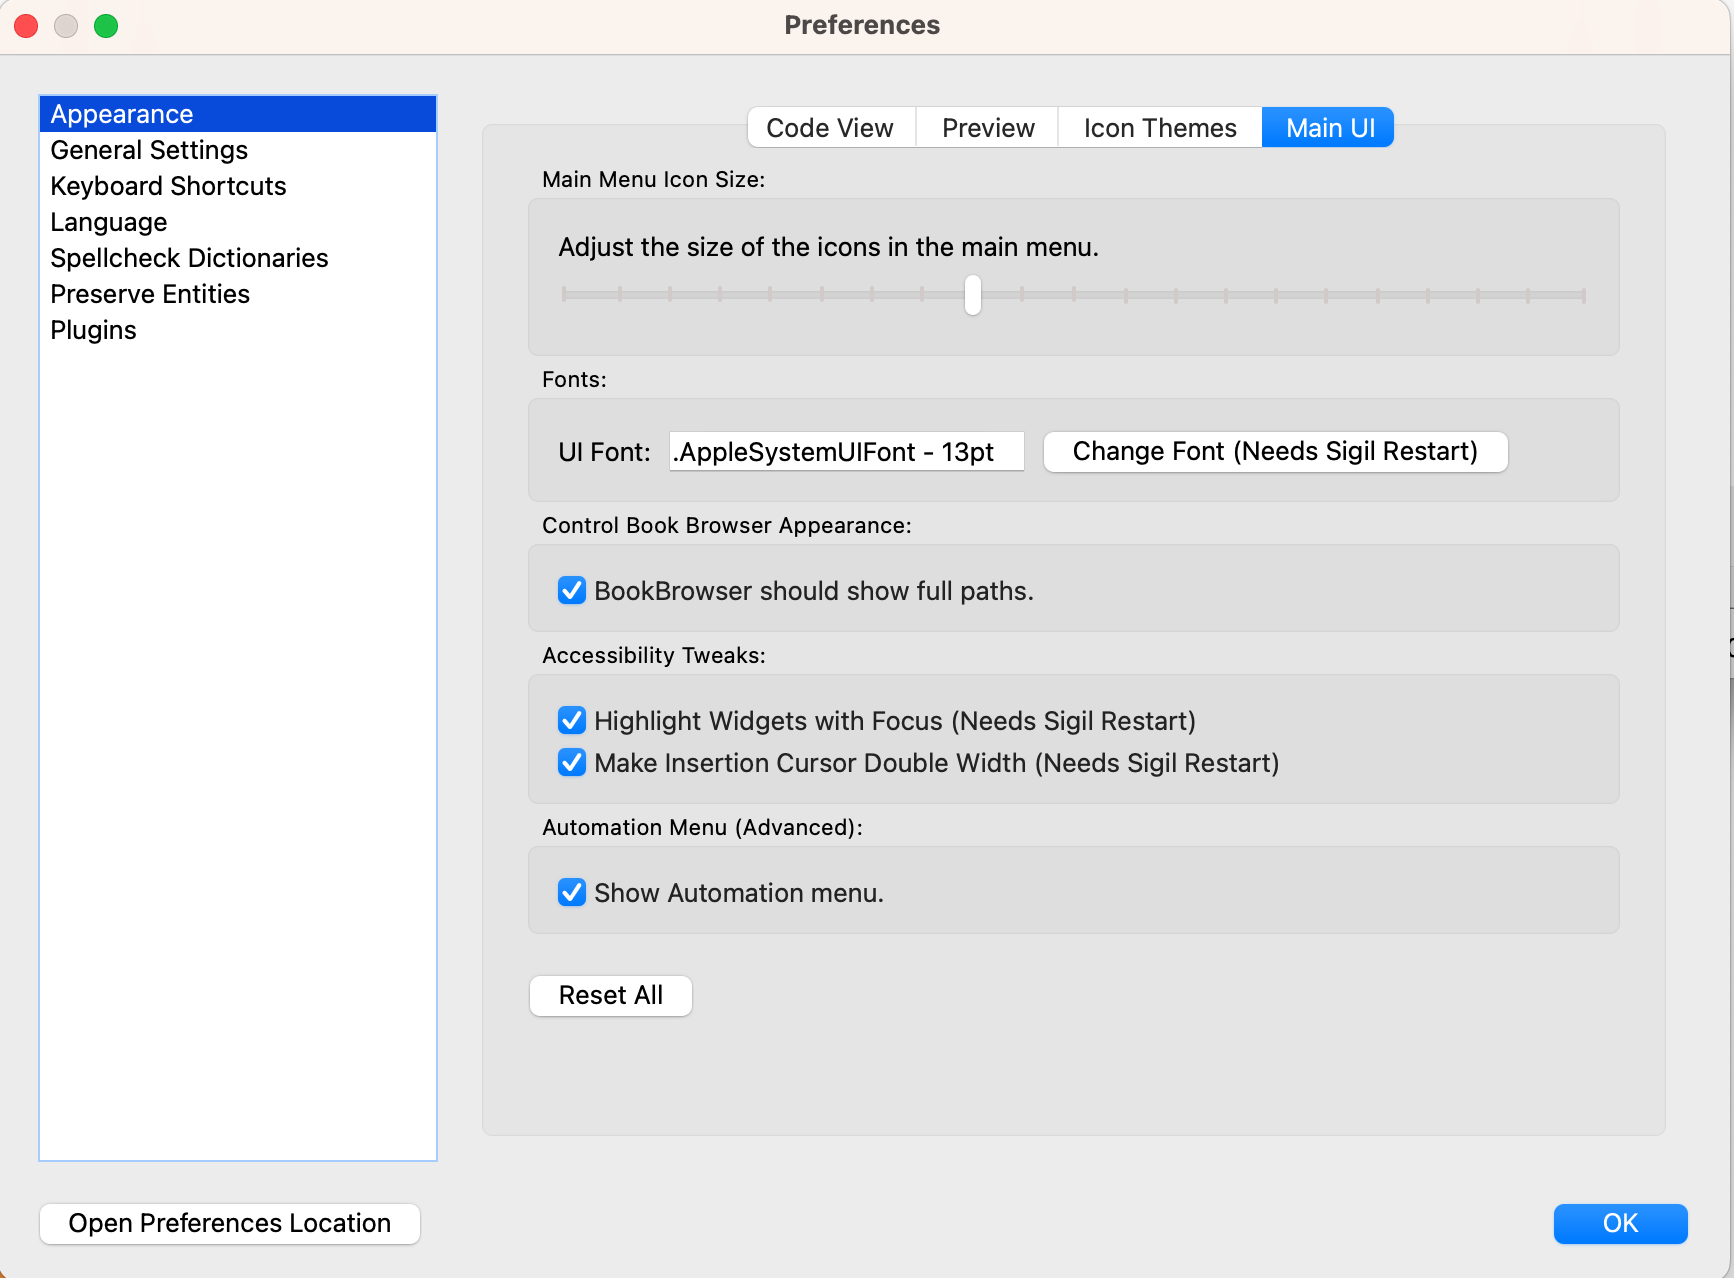This screenshot has width=1734, height=1278.
Task: Confirm preferences with the OK button
Action: coord(1620,1224)
